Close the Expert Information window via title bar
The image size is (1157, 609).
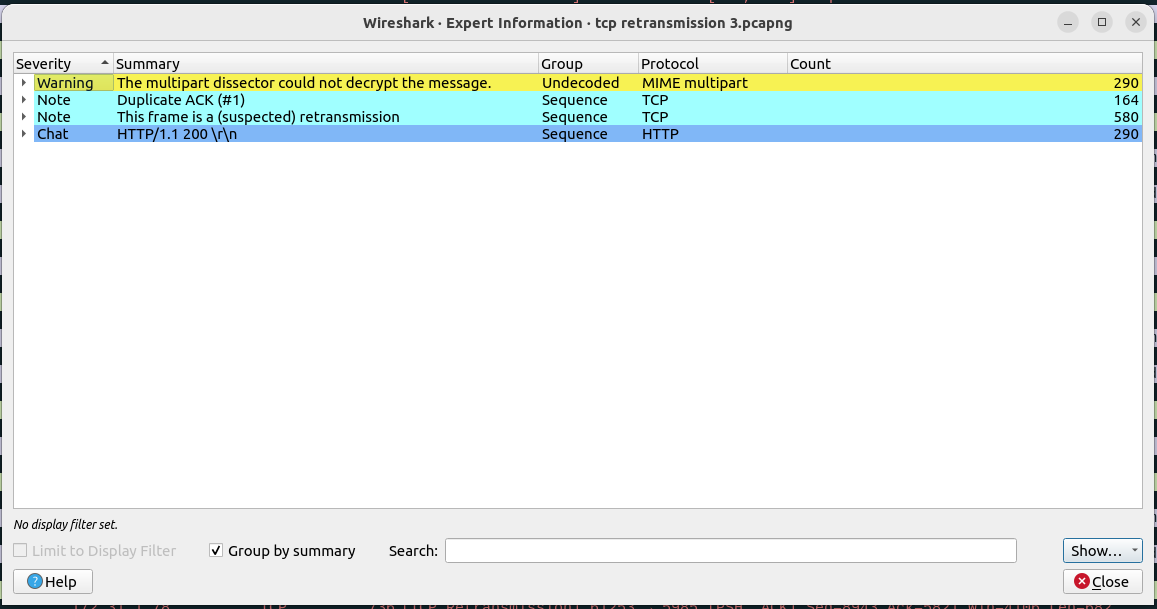point(1136,22)
